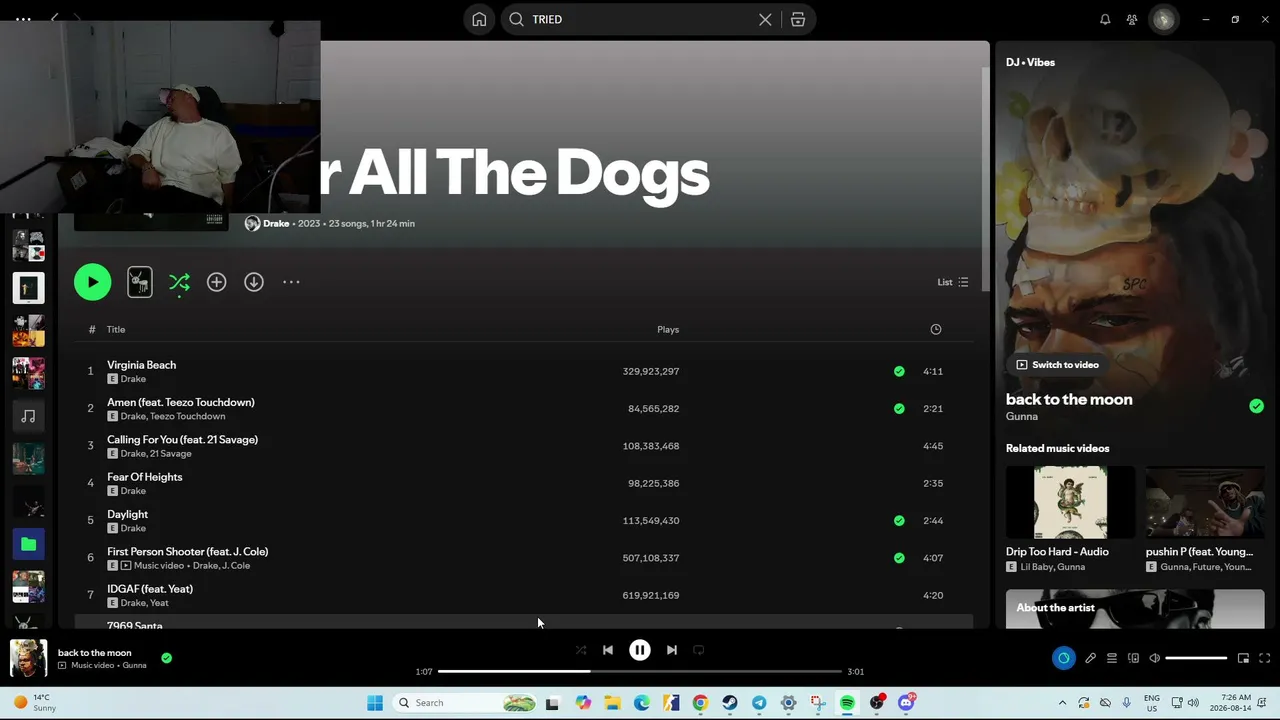The image size is (1280, 720).
Task: Toggle saved checkmark in Now Playing panel
Action: (x=1256, y=406)
